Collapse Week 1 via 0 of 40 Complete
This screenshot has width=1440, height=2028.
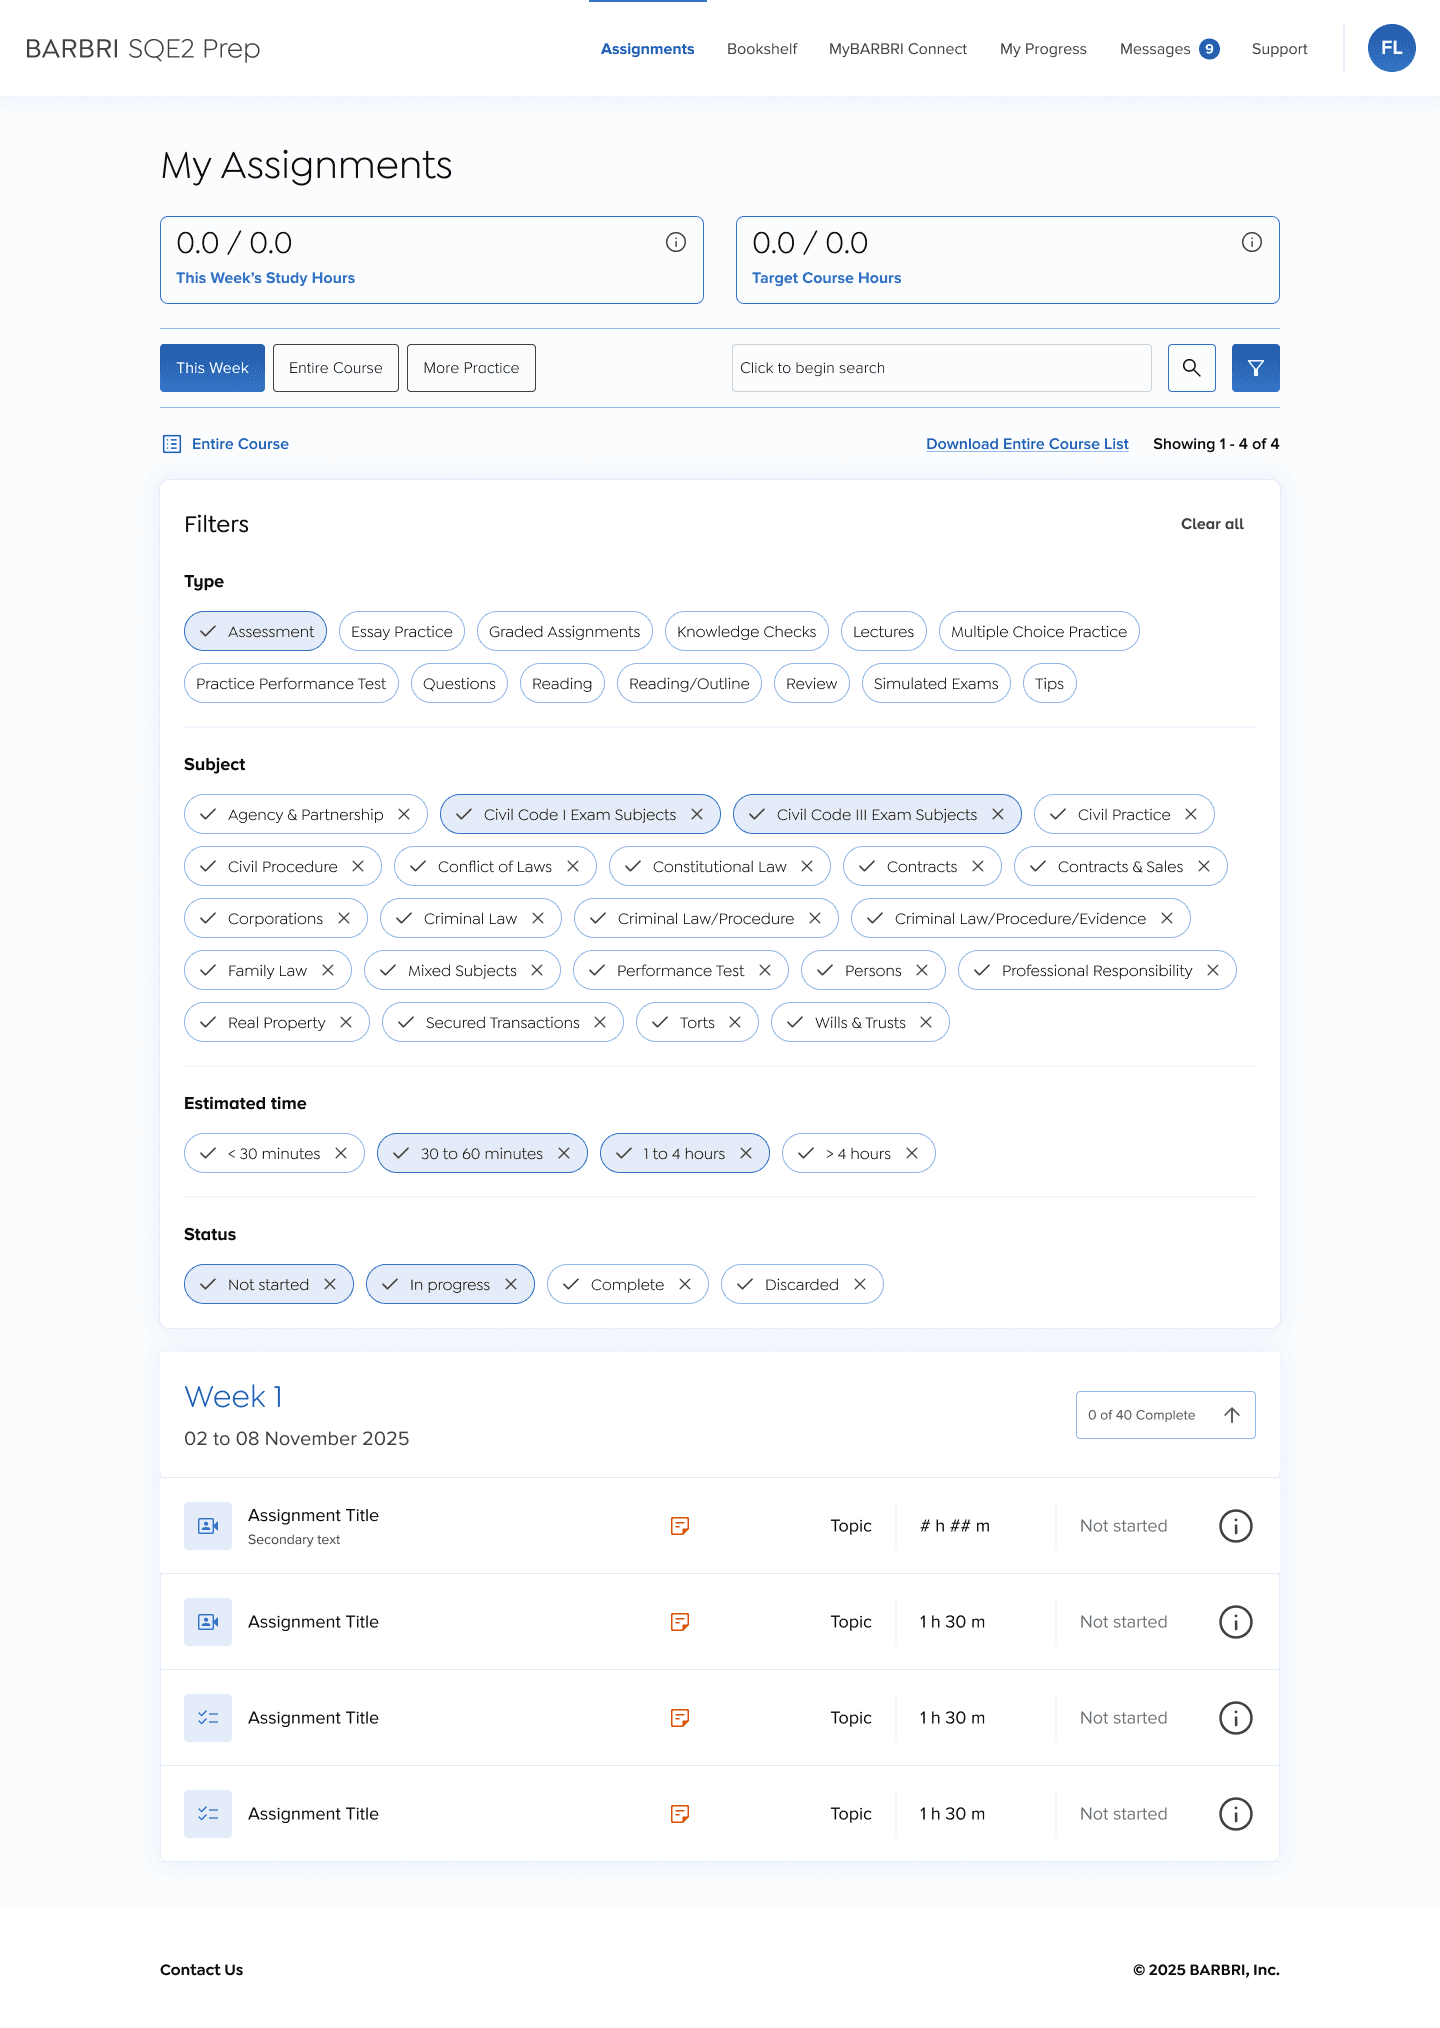pos(1166,1415)
